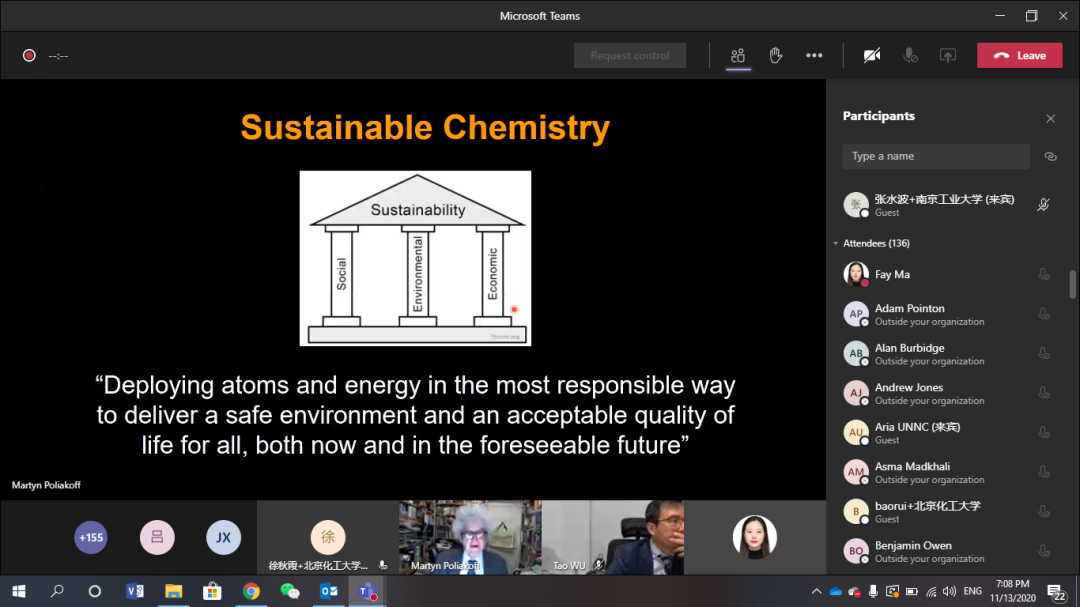This screenshot has height=607, width=1080.
Task: Show the +155 additional participants
Action: 91,538
